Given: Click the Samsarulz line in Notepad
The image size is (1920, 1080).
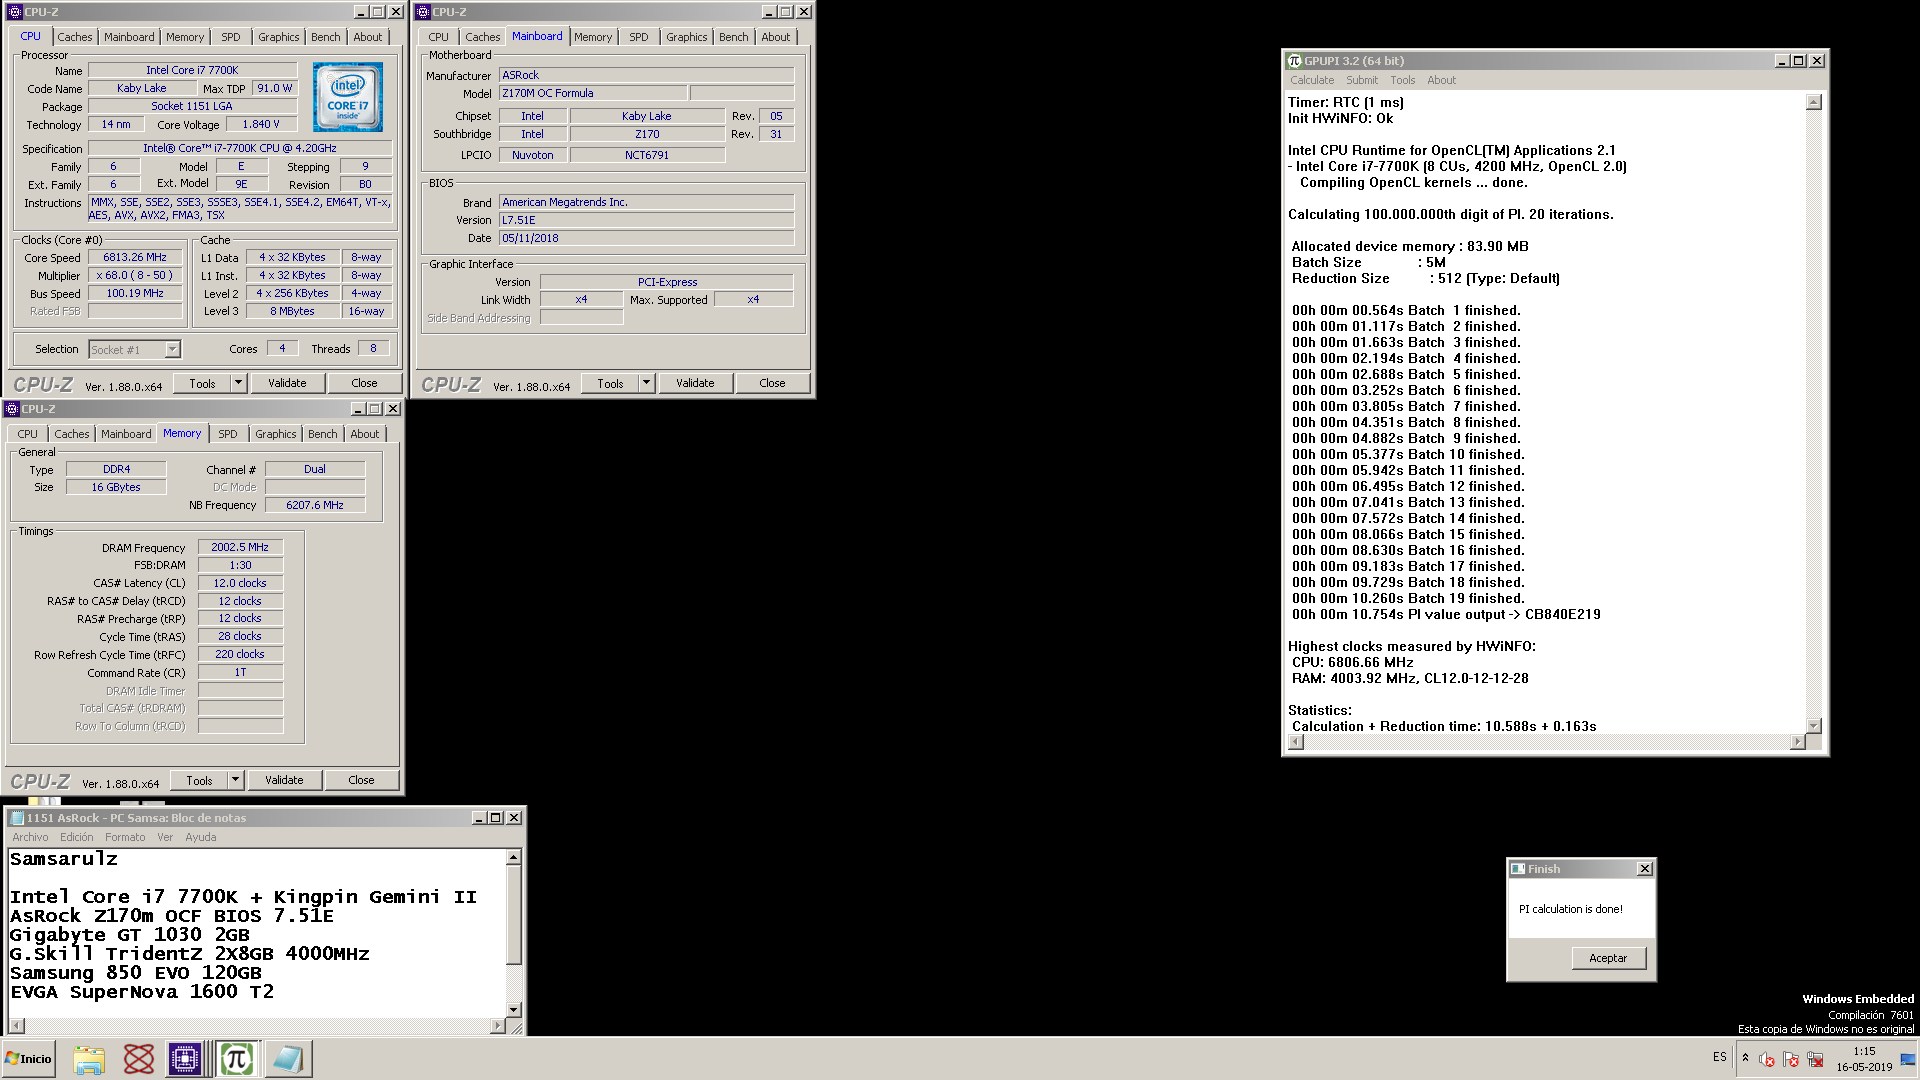Looking at the screenshot, I should click(64, 859).
